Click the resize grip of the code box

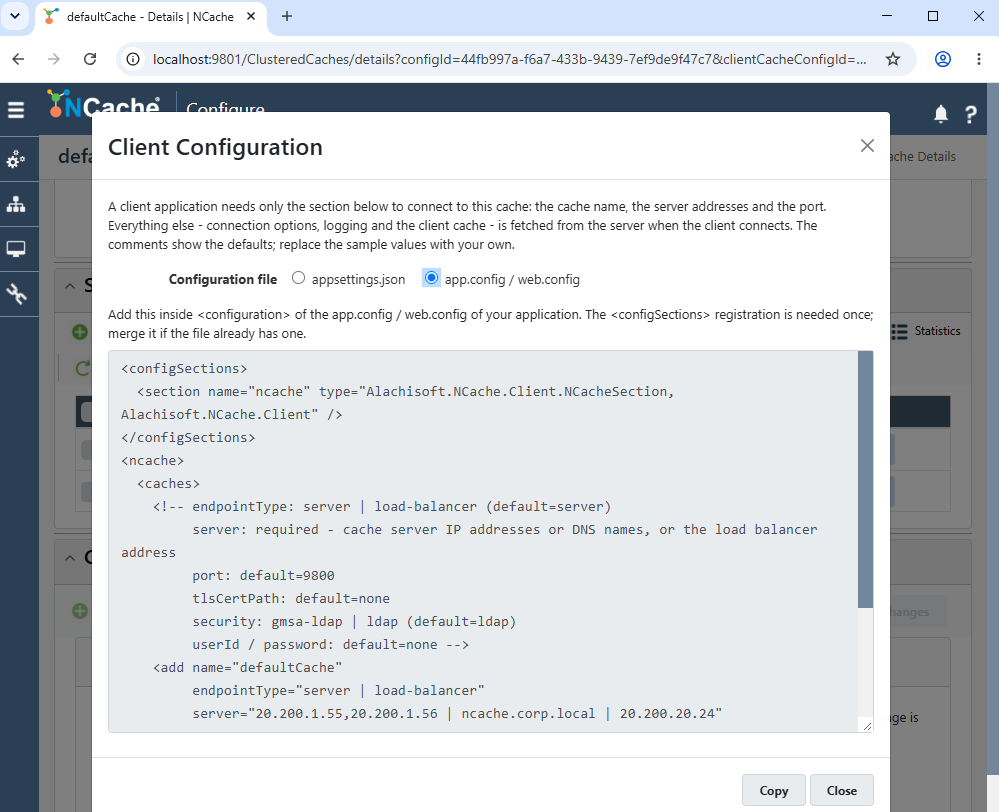click(x=867, y=726)
